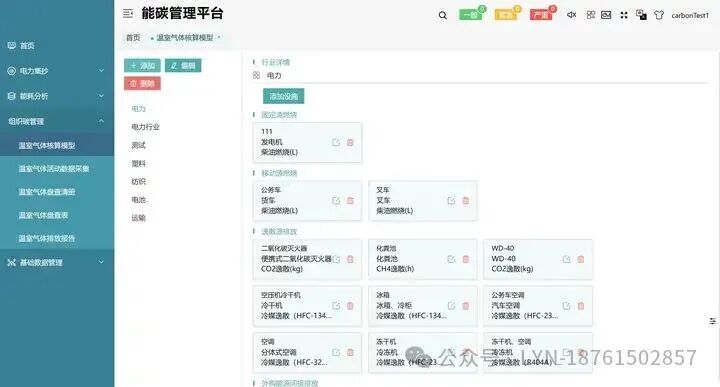Delete the 化粪池 card

tap(466, 259)
